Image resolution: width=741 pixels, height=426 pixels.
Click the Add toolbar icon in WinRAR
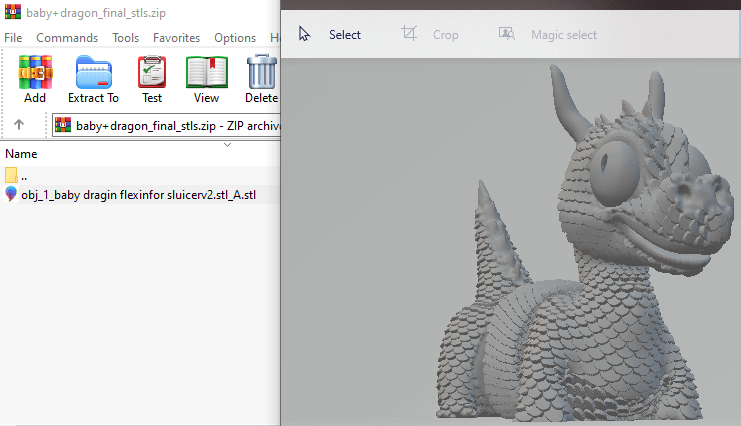[35, 79]
